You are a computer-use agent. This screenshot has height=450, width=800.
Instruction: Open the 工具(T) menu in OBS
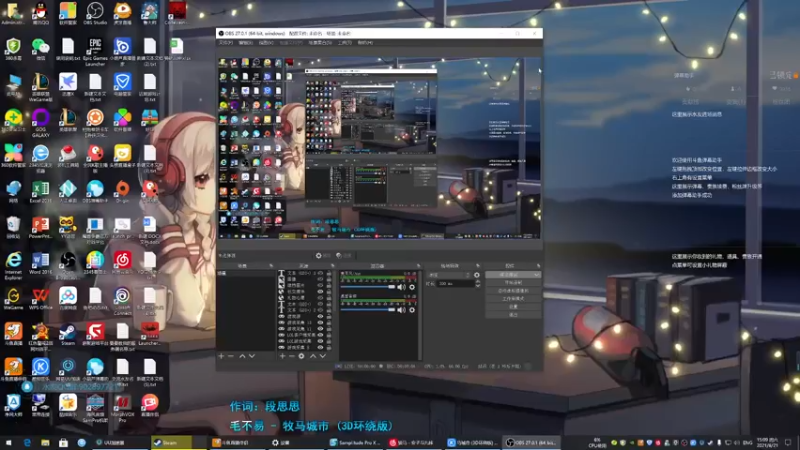pyautogui.click(x=344, y=43)
